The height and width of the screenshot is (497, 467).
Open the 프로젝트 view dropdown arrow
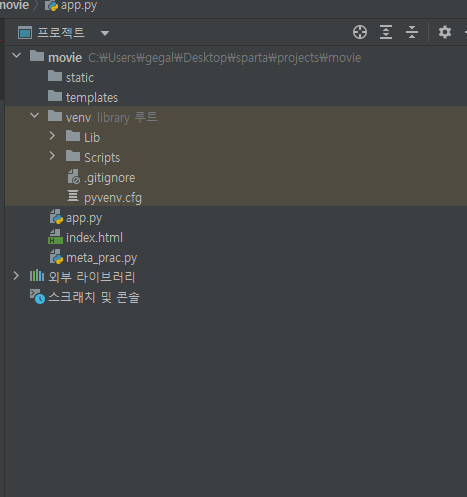click(x=105, y=33)
